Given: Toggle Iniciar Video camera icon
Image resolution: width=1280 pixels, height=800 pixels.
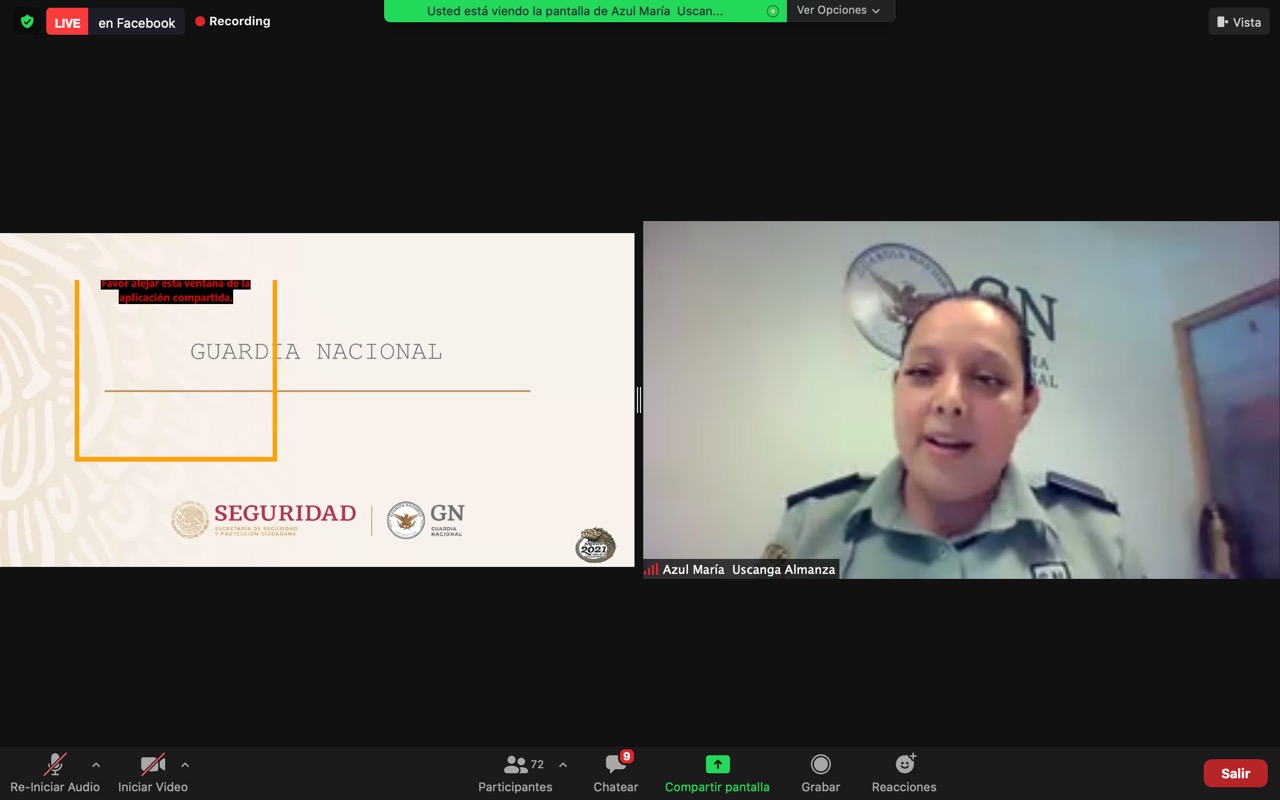Looking at the screenshot, I should coord(153,765).
